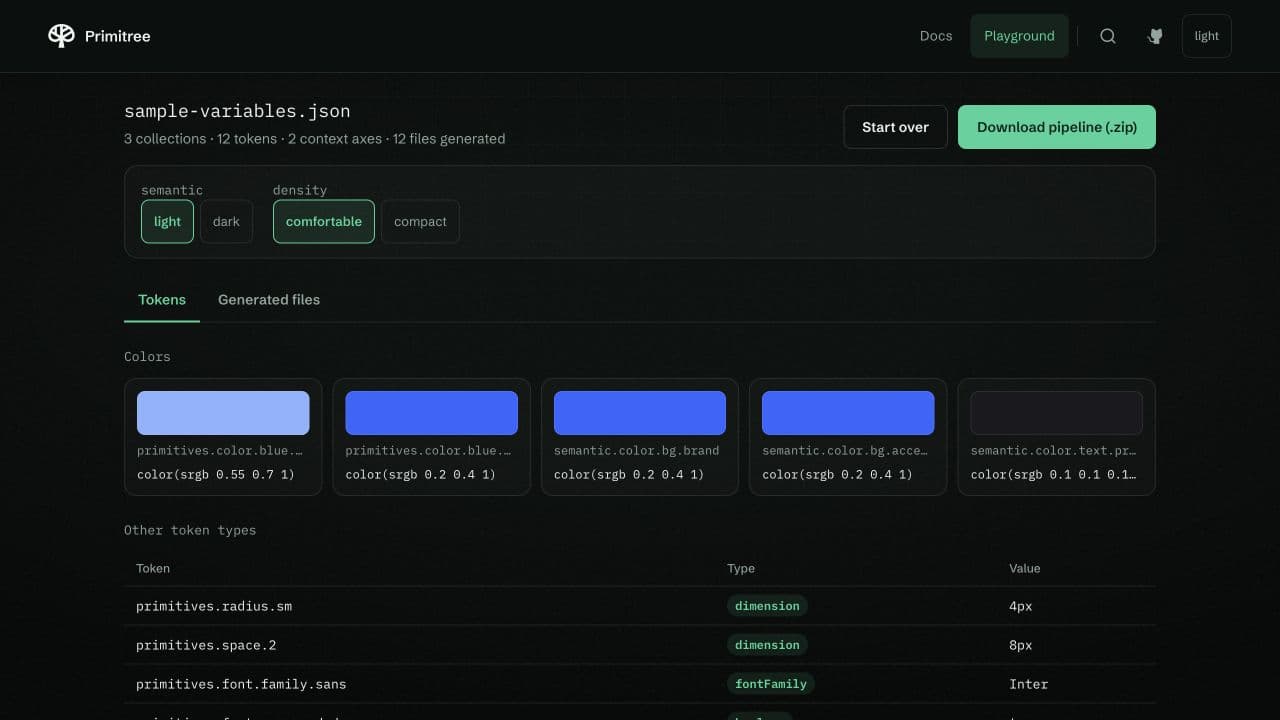Click the dimension badge for radius.sm

point(767,606)
